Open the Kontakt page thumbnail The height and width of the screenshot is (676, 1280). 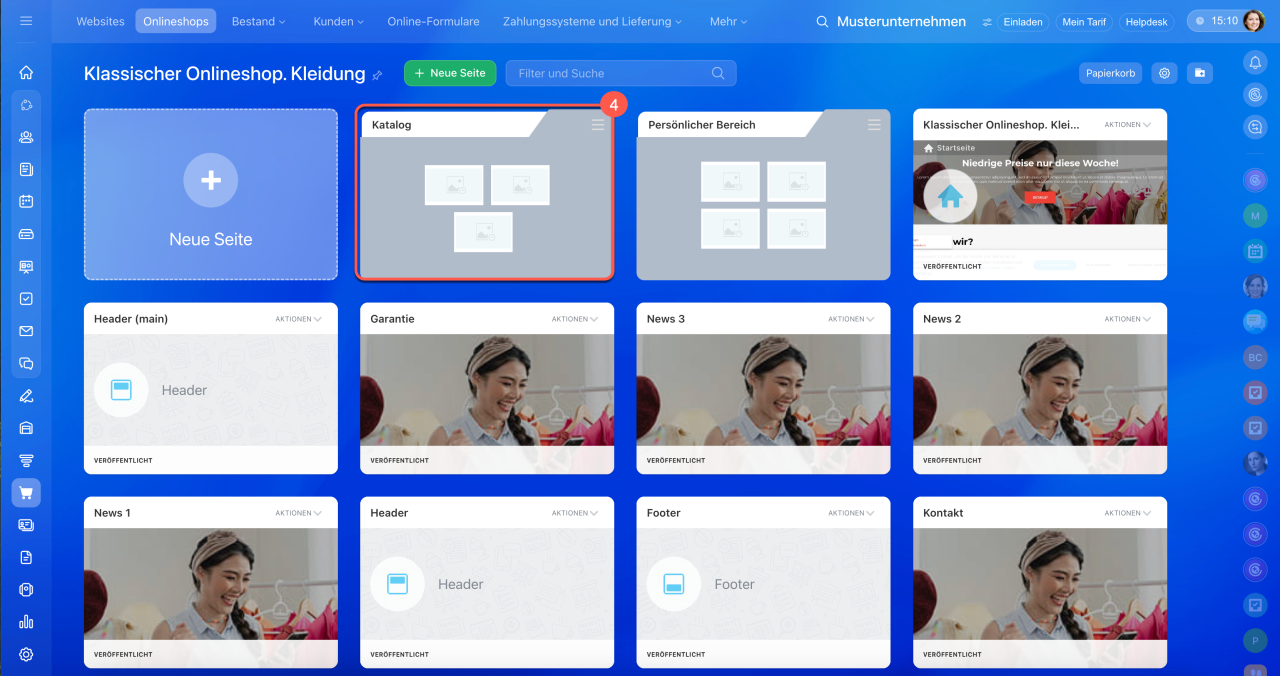[1040, 584]
